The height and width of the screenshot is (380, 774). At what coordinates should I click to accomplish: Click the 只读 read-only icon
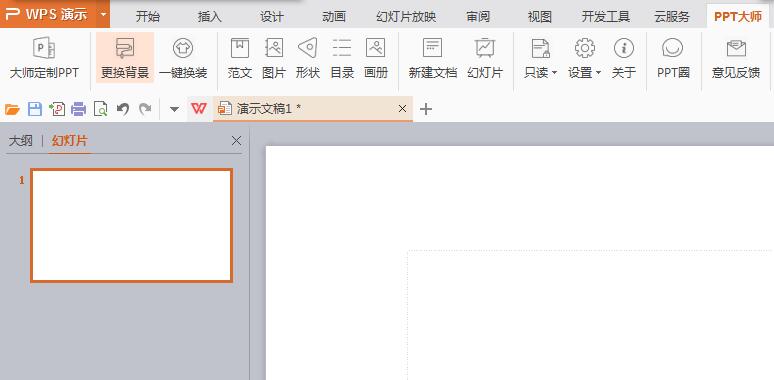pyautogui.click(x=541, y=48)
